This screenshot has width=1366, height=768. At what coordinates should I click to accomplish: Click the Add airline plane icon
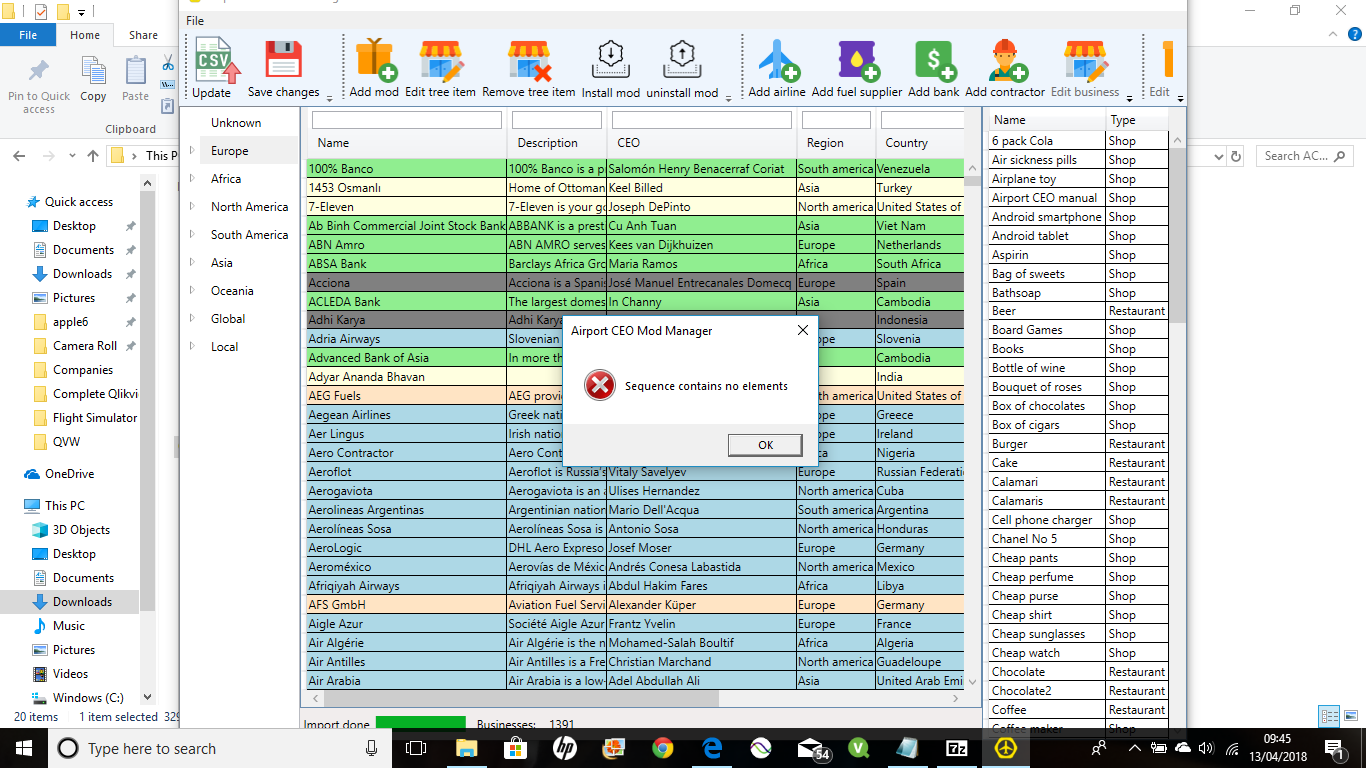pos(777,60)
